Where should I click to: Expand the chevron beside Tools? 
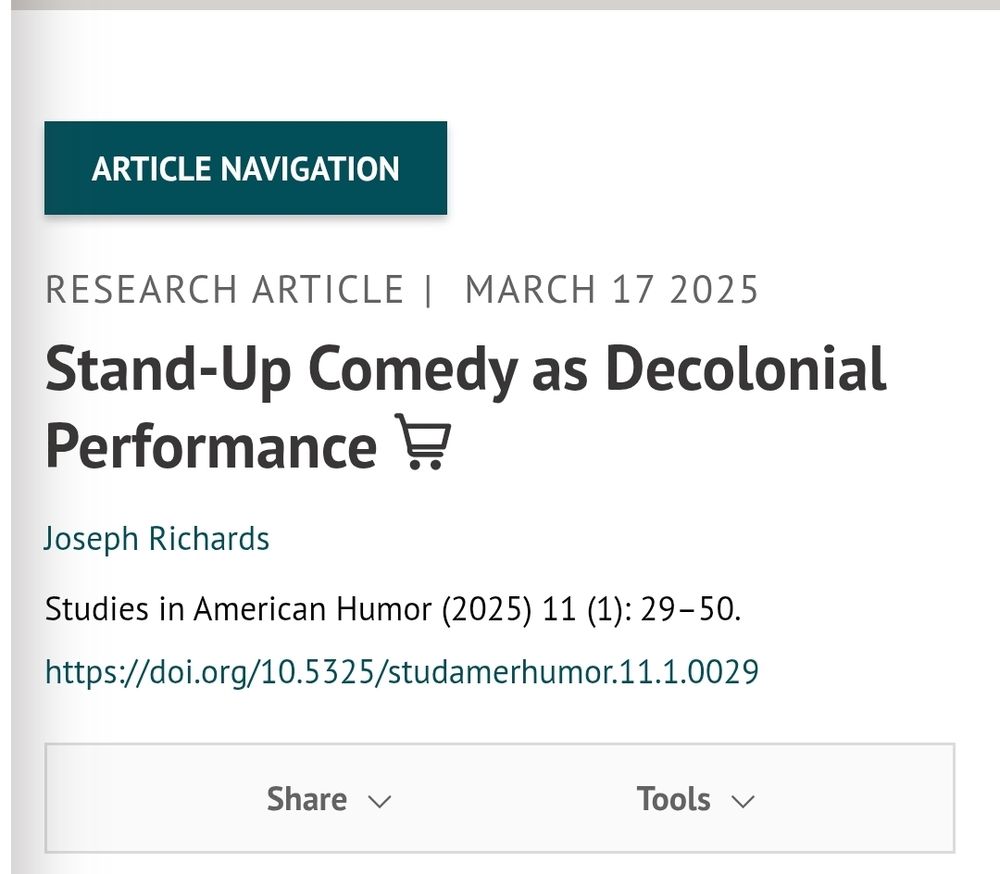[743, 801]
